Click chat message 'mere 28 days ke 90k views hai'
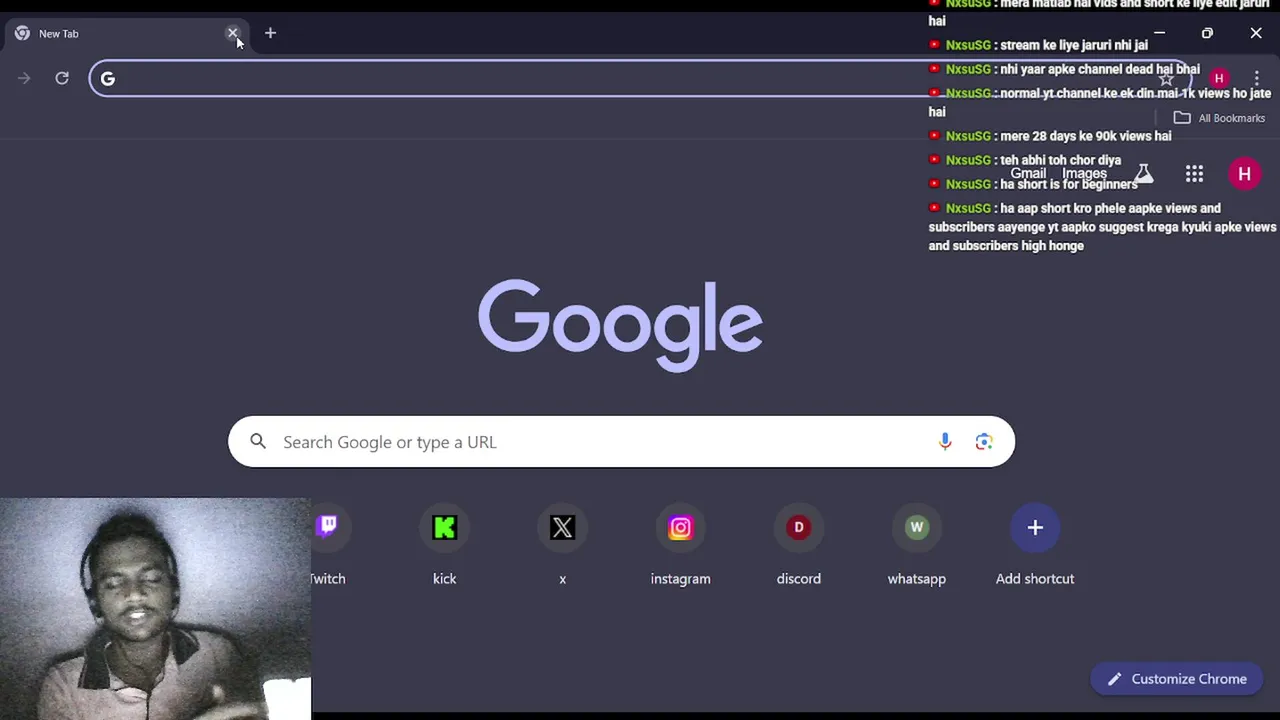The height and width of the screenshot is (720, 1280). 1085,136
